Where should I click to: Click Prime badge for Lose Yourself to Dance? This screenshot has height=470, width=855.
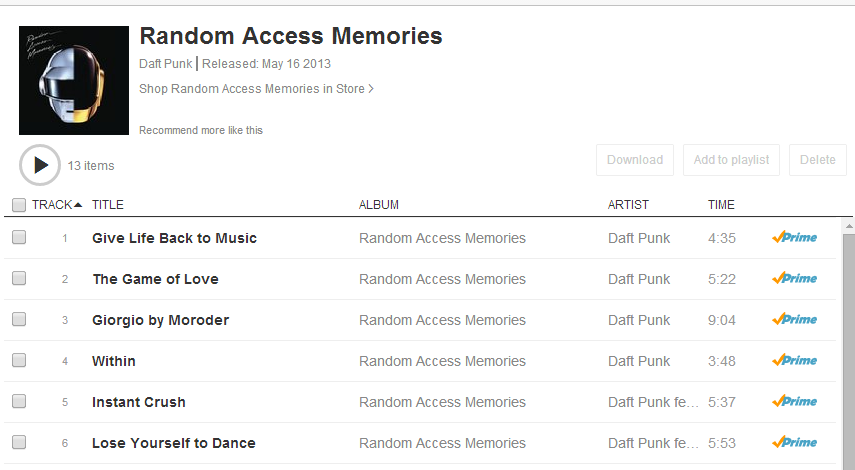[794, 443]
